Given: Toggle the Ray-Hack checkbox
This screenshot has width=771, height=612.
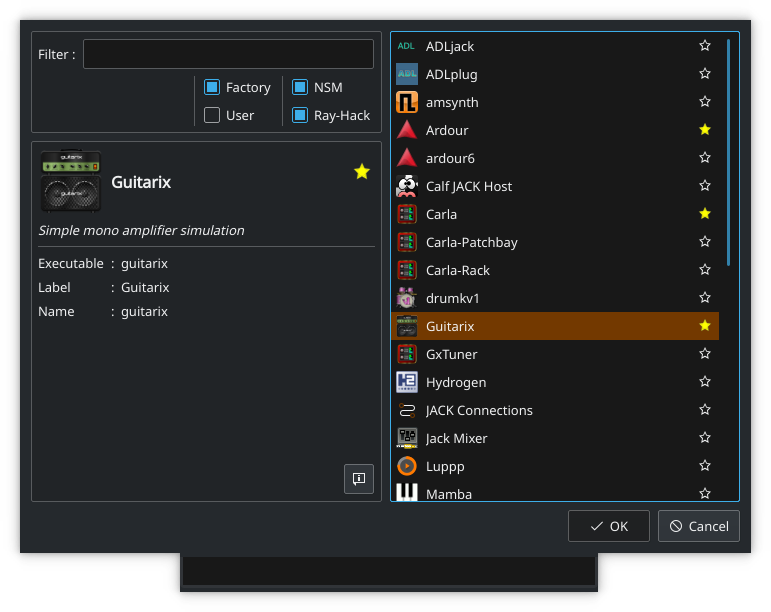Looking at the screenshot, I should click(x=300, y=116).
